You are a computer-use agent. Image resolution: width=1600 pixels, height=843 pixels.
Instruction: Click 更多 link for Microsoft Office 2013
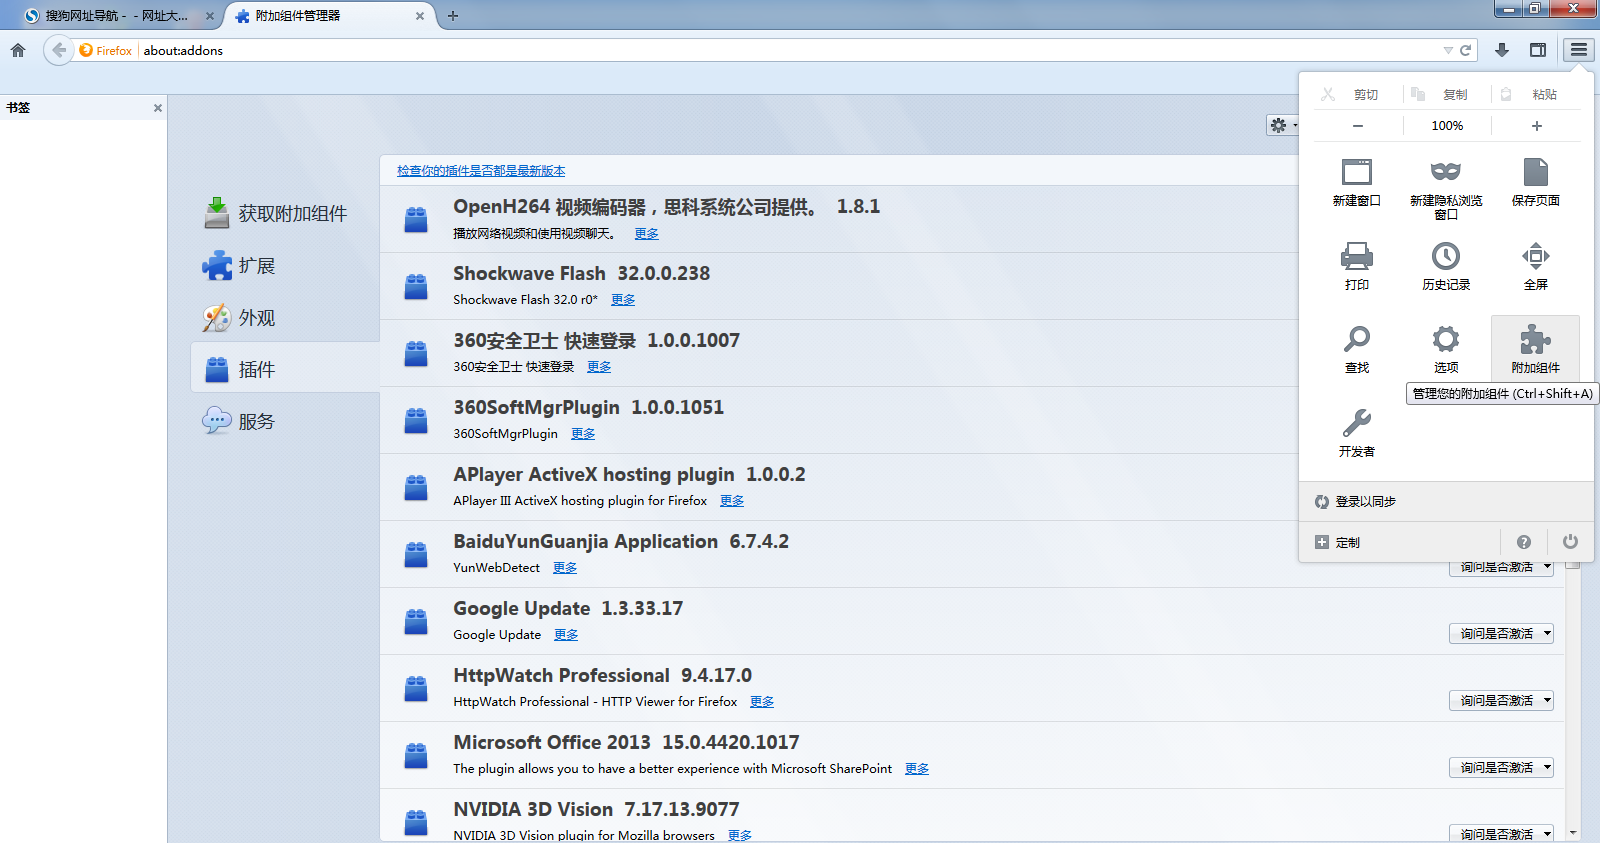[x=917, y=768]
